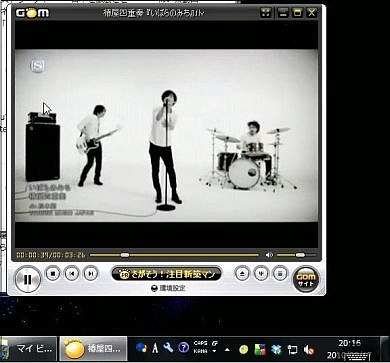Toggle the KANA indicator in language bar
The image size is (390, 363).
(200, 351)
